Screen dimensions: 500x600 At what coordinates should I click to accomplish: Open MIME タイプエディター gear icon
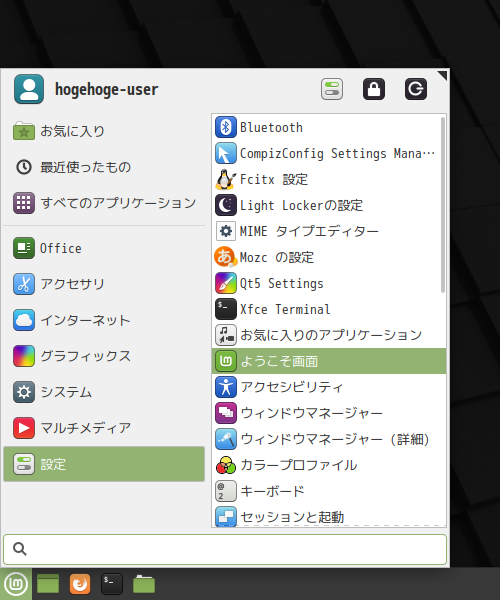coord(226,231)
